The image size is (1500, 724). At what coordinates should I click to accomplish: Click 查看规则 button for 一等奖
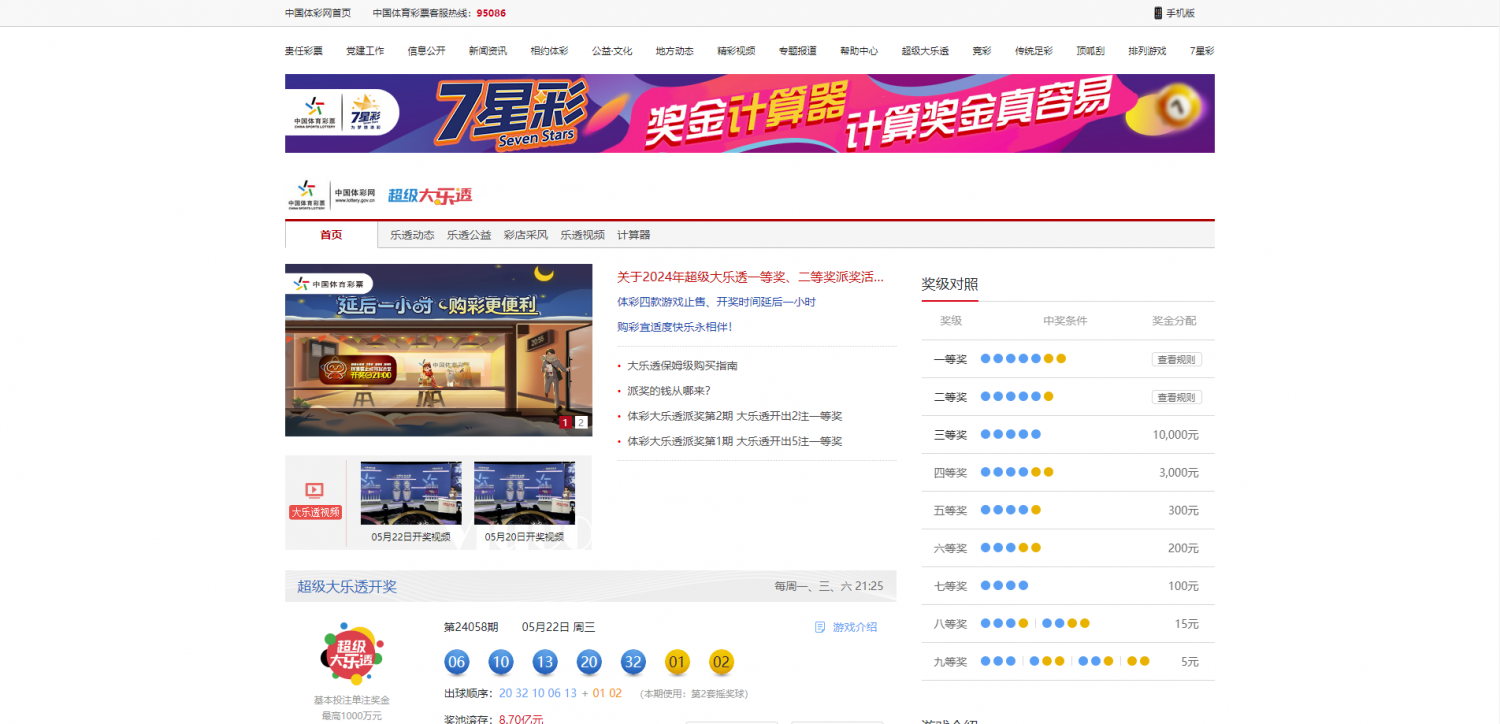click(x=1176, y=359)
